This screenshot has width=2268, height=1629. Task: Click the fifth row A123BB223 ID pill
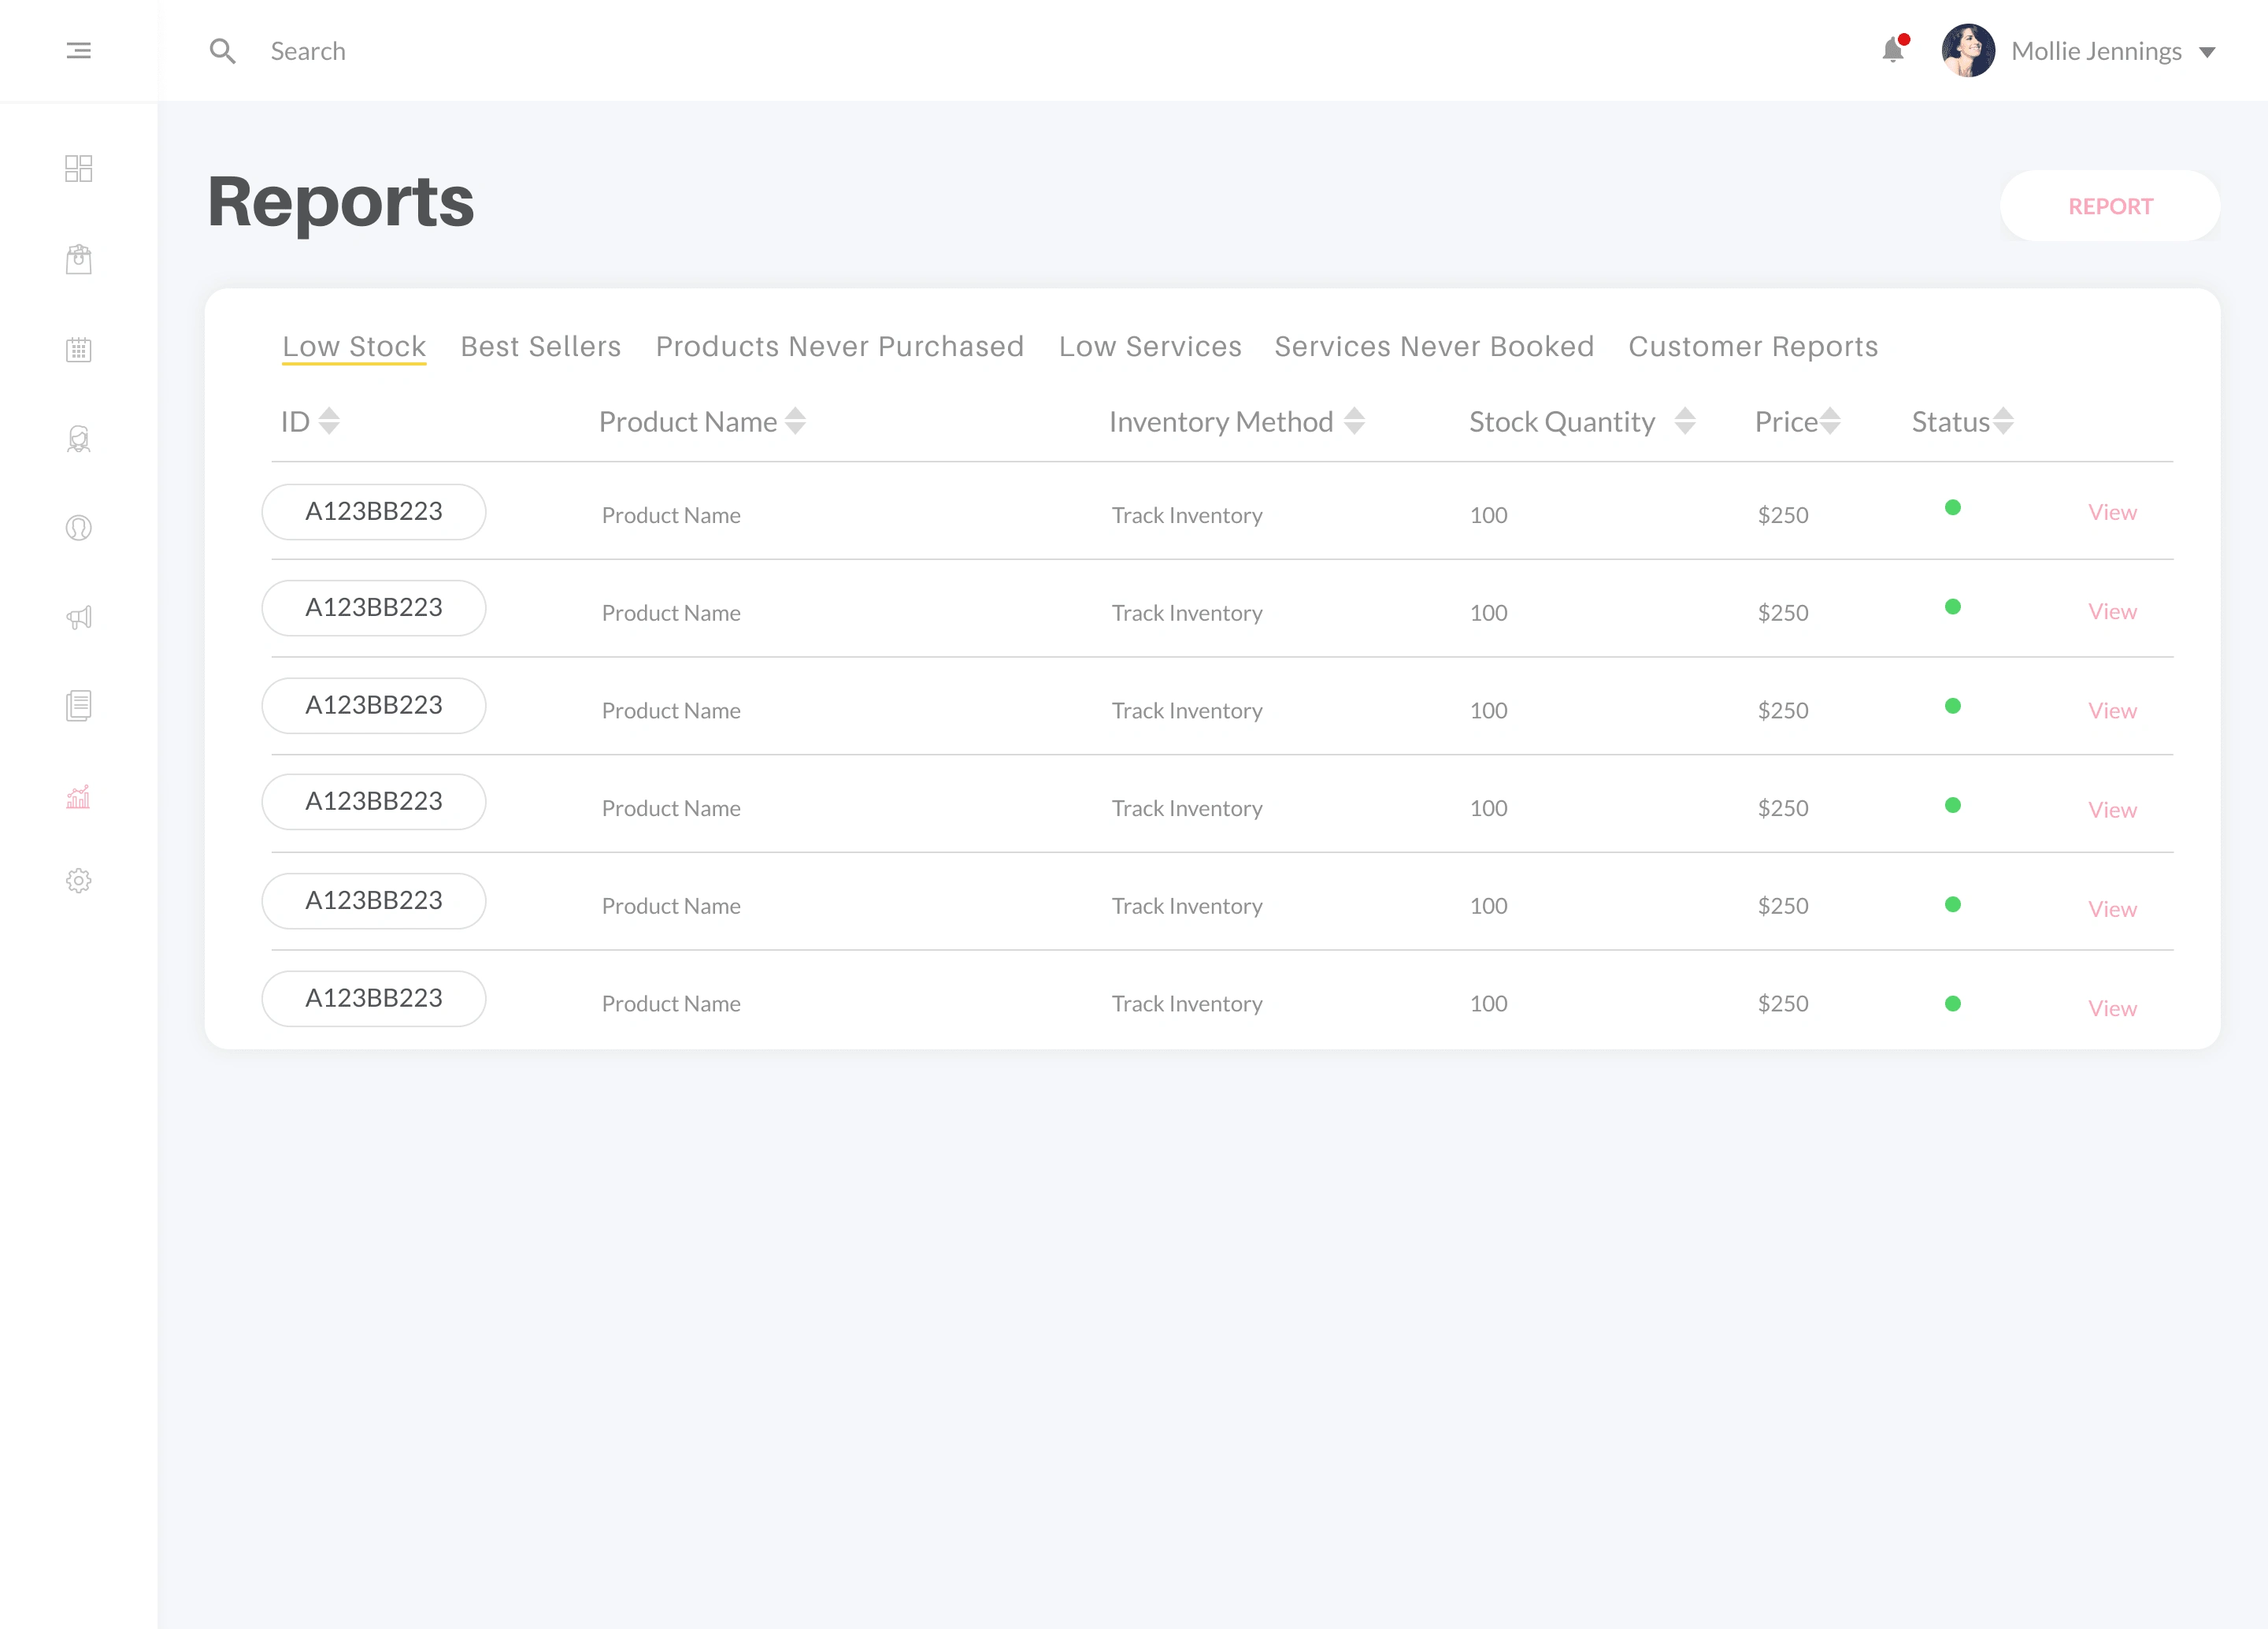coord(374,900)
